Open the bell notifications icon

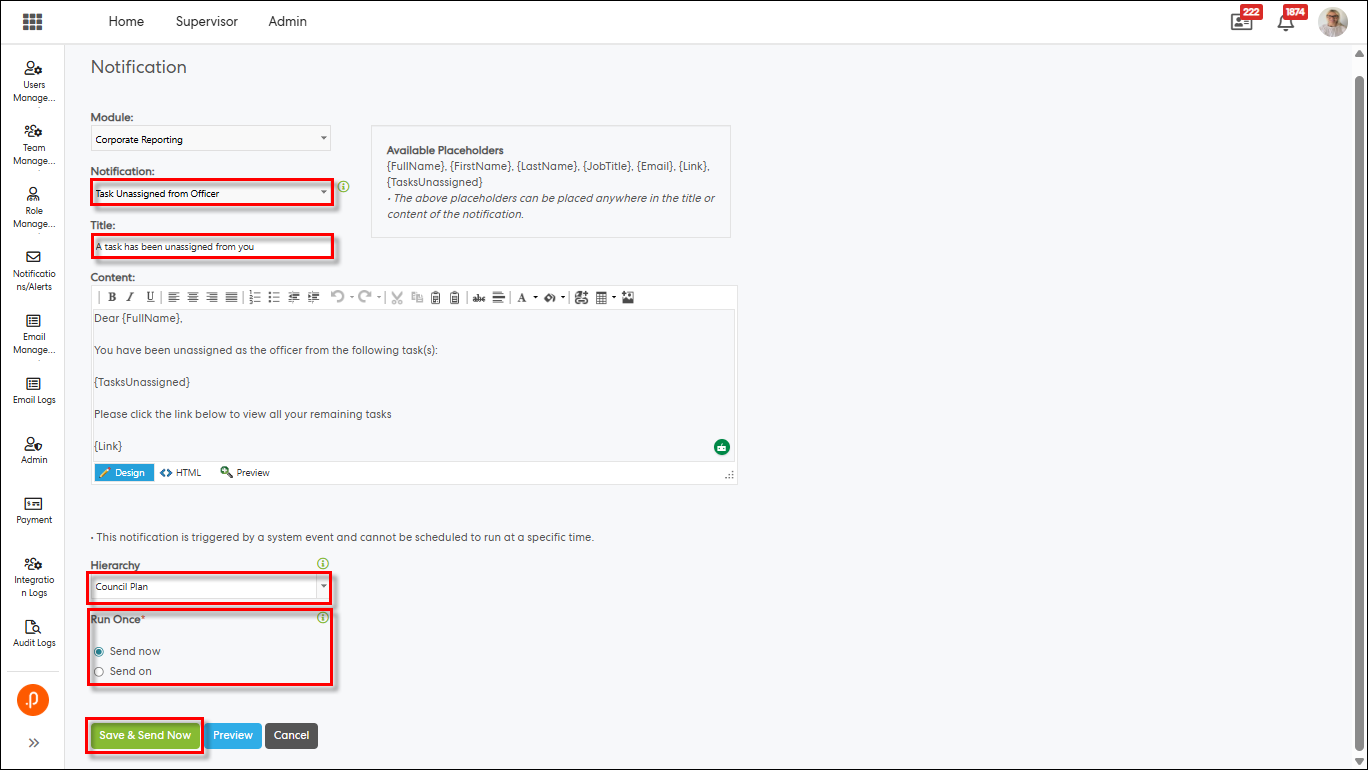(1286, 22)
